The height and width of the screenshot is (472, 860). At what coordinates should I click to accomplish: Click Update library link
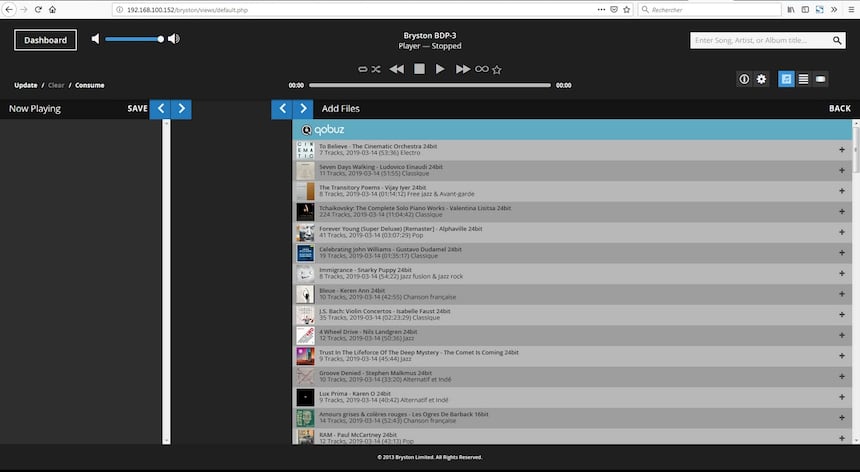click(26, 85)
